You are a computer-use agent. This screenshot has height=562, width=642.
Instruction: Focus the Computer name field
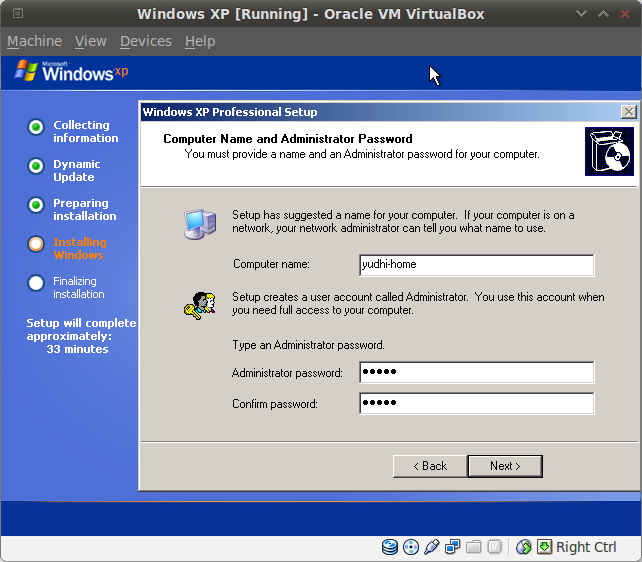coord(477,265)
